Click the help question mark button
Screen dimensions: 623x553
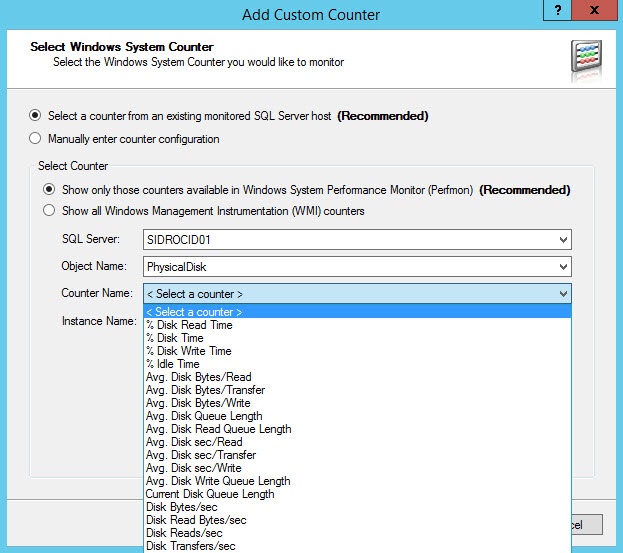(557, 10)
